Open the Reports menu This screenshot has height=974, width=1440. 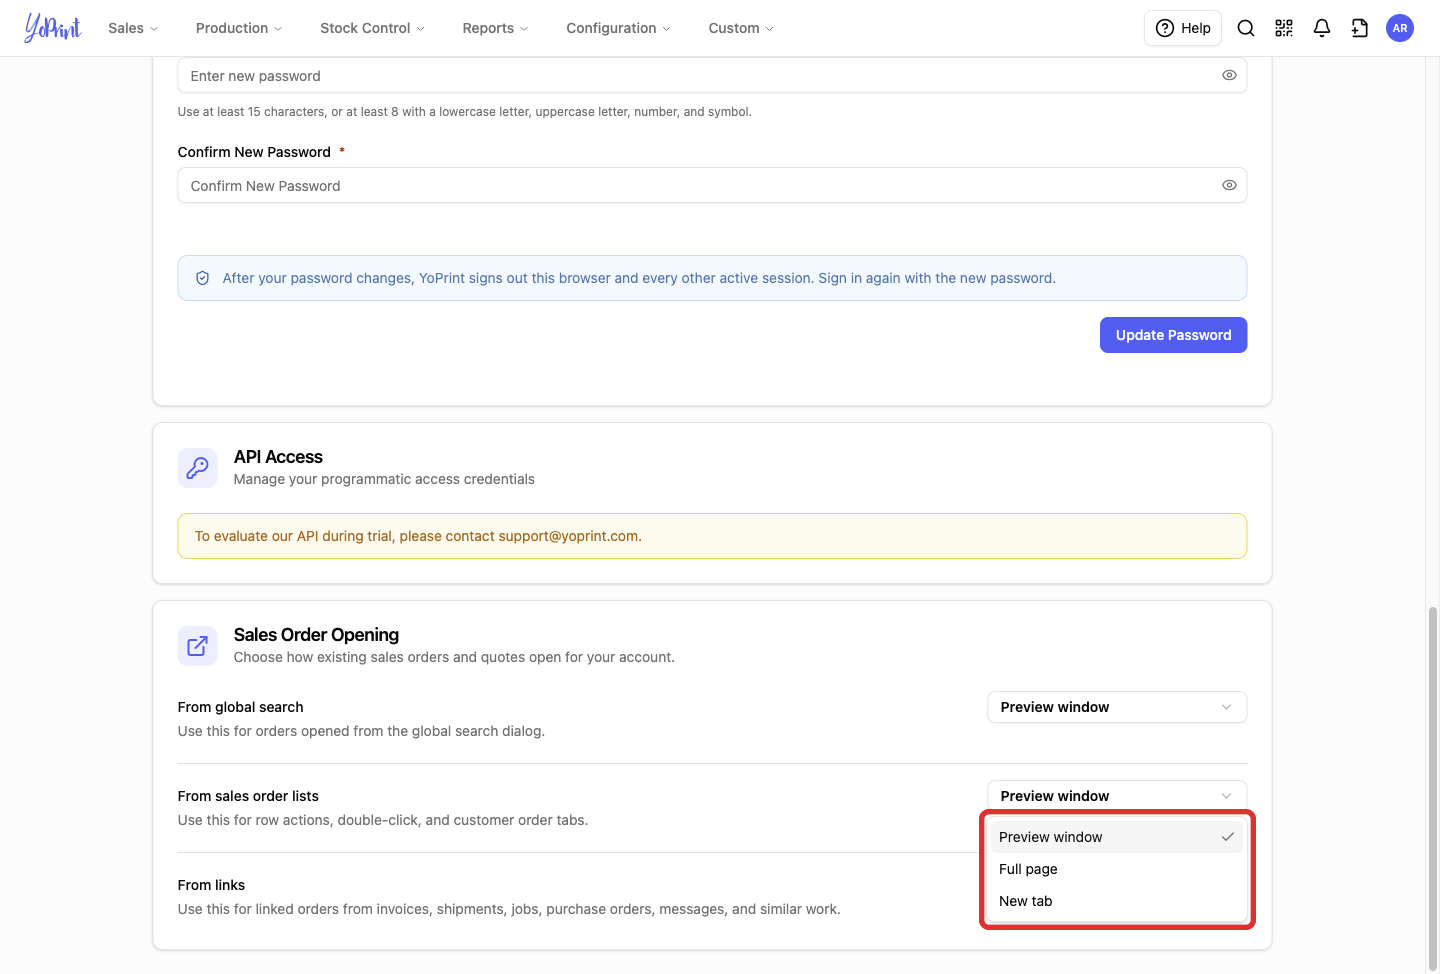point(495,28)
